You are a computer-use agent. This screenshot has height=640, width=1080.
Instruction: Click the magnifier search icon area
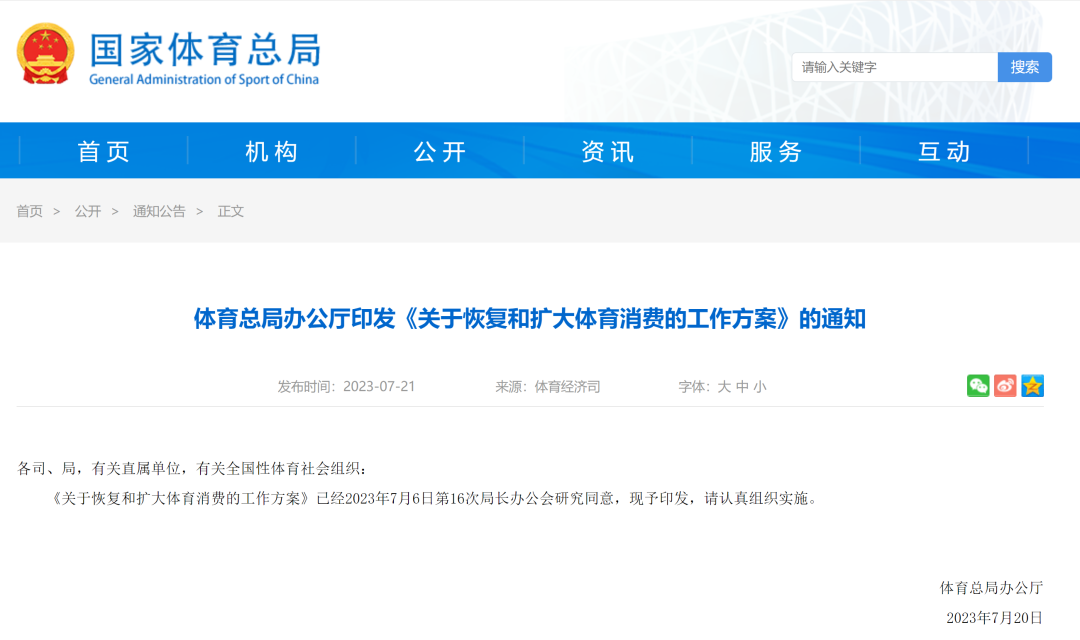[1024, 67]
